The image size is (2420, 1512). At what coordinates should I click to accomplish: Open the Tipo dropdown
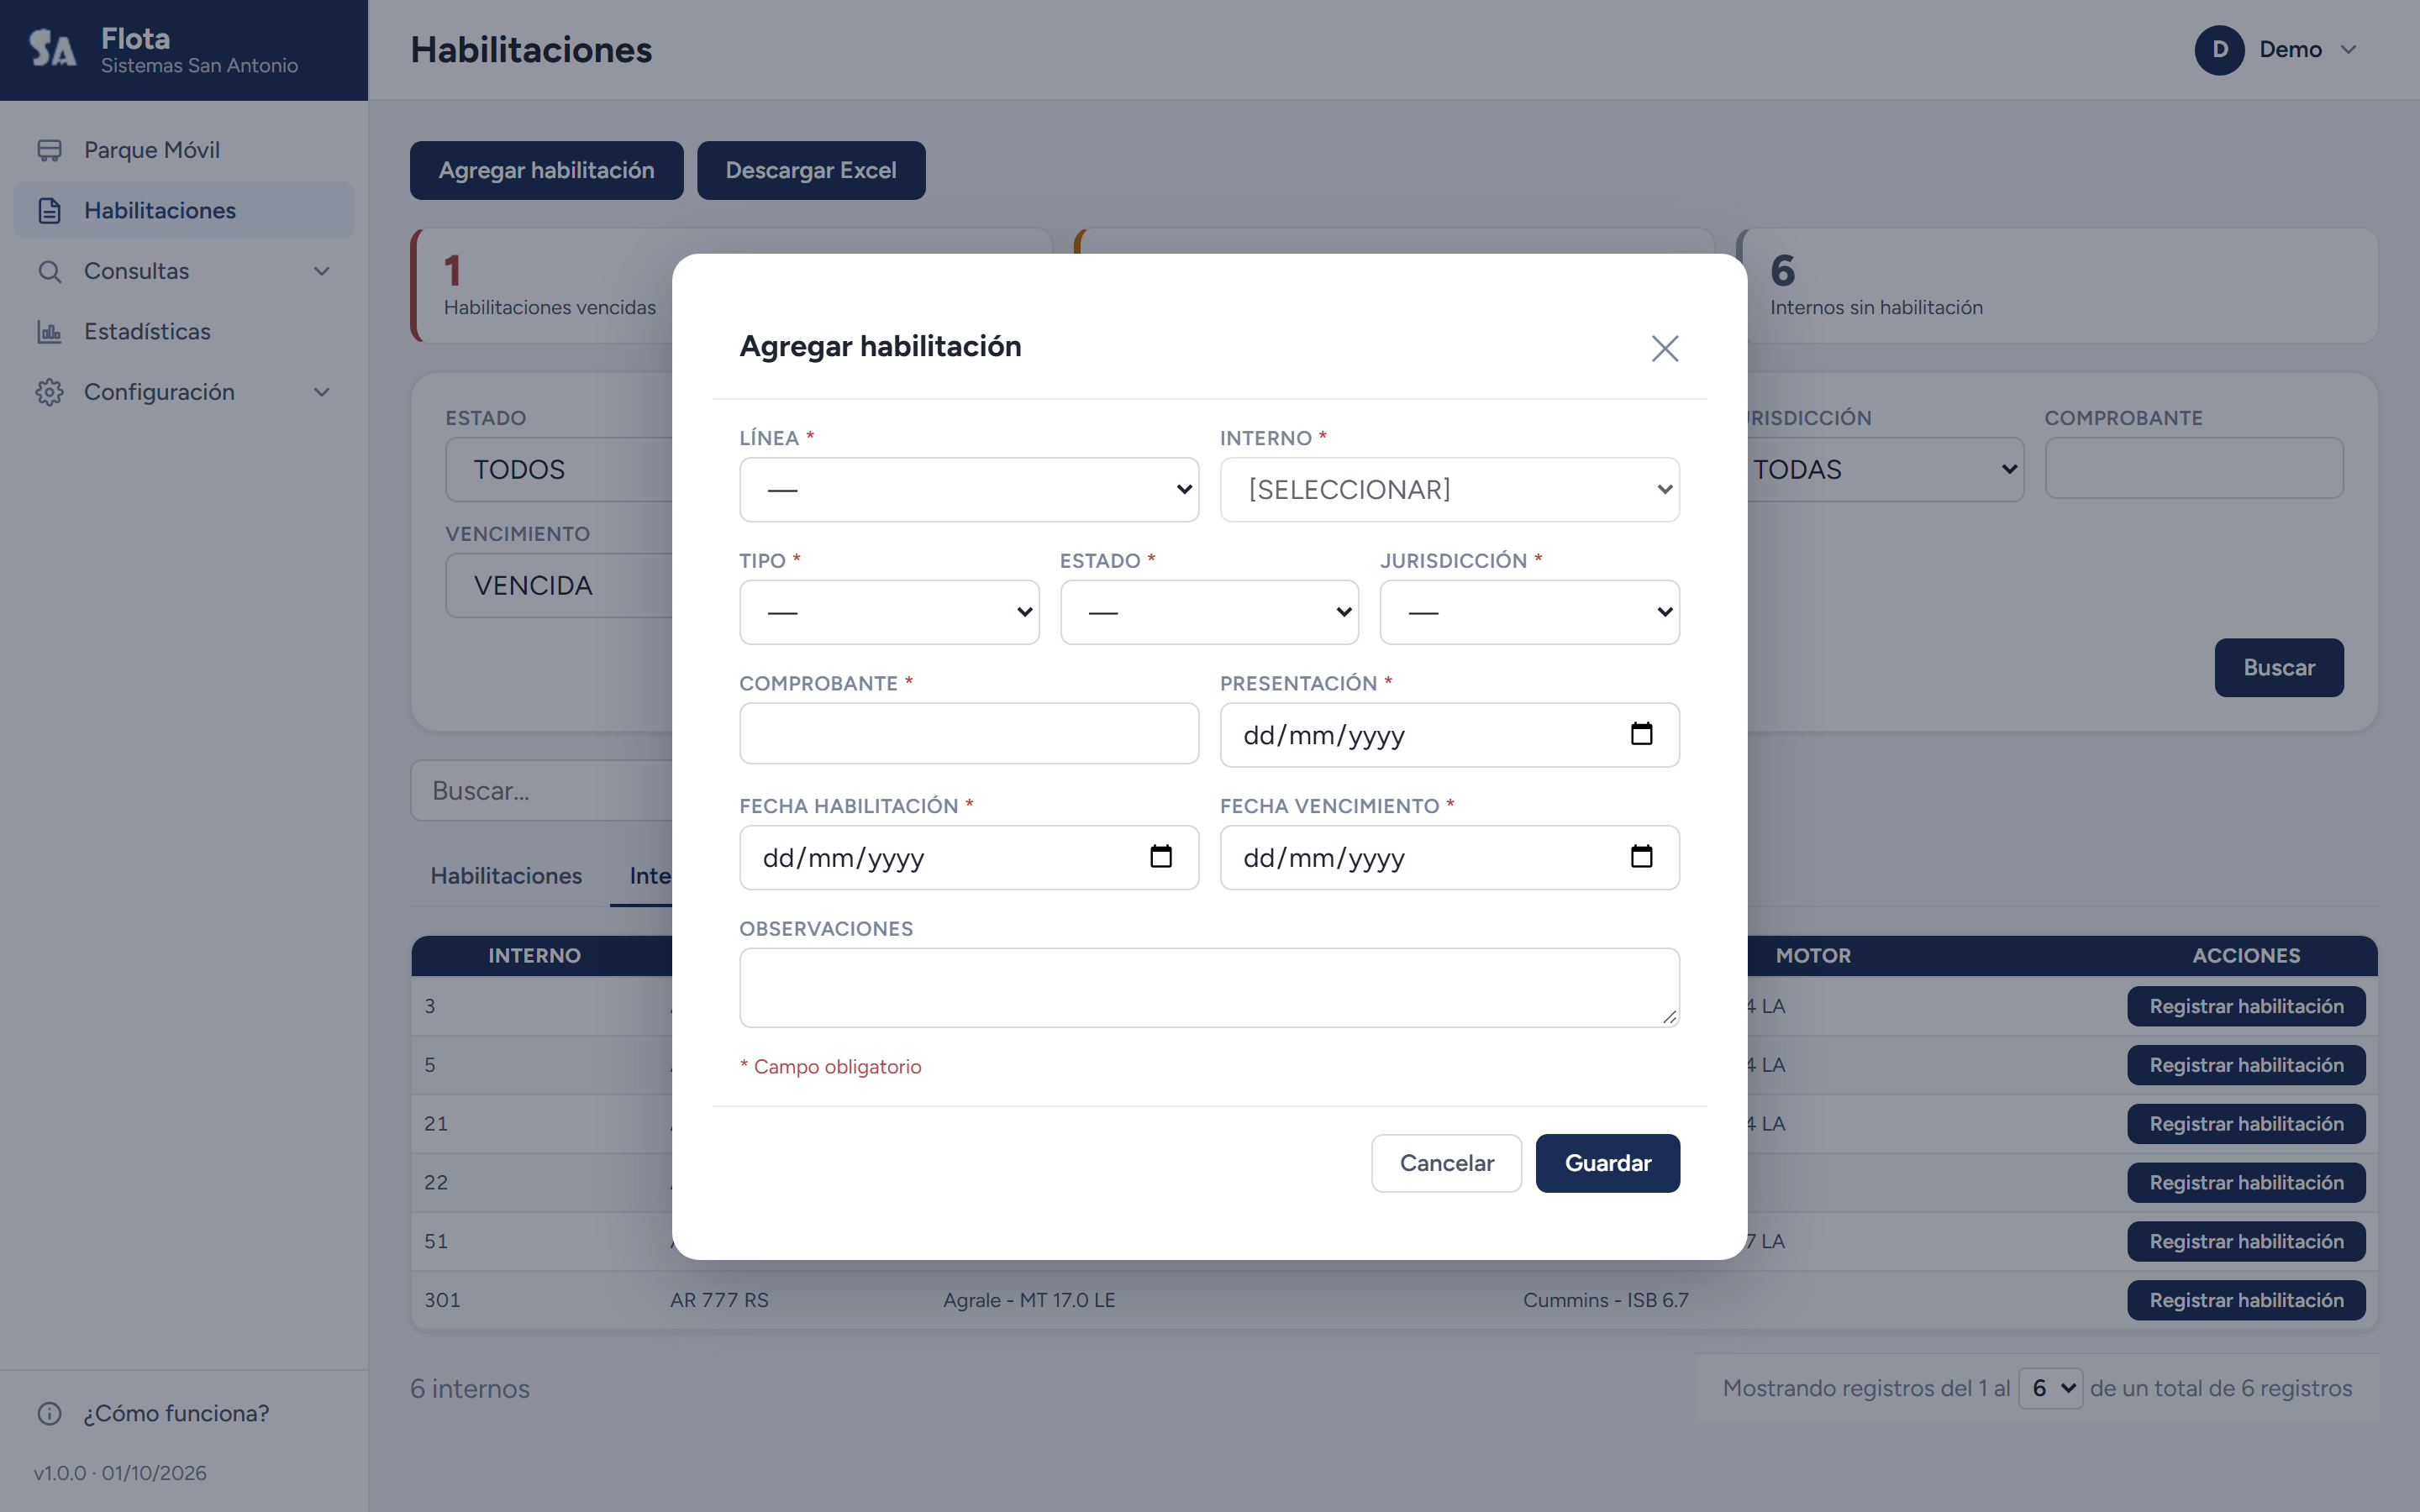pos(889,612)
